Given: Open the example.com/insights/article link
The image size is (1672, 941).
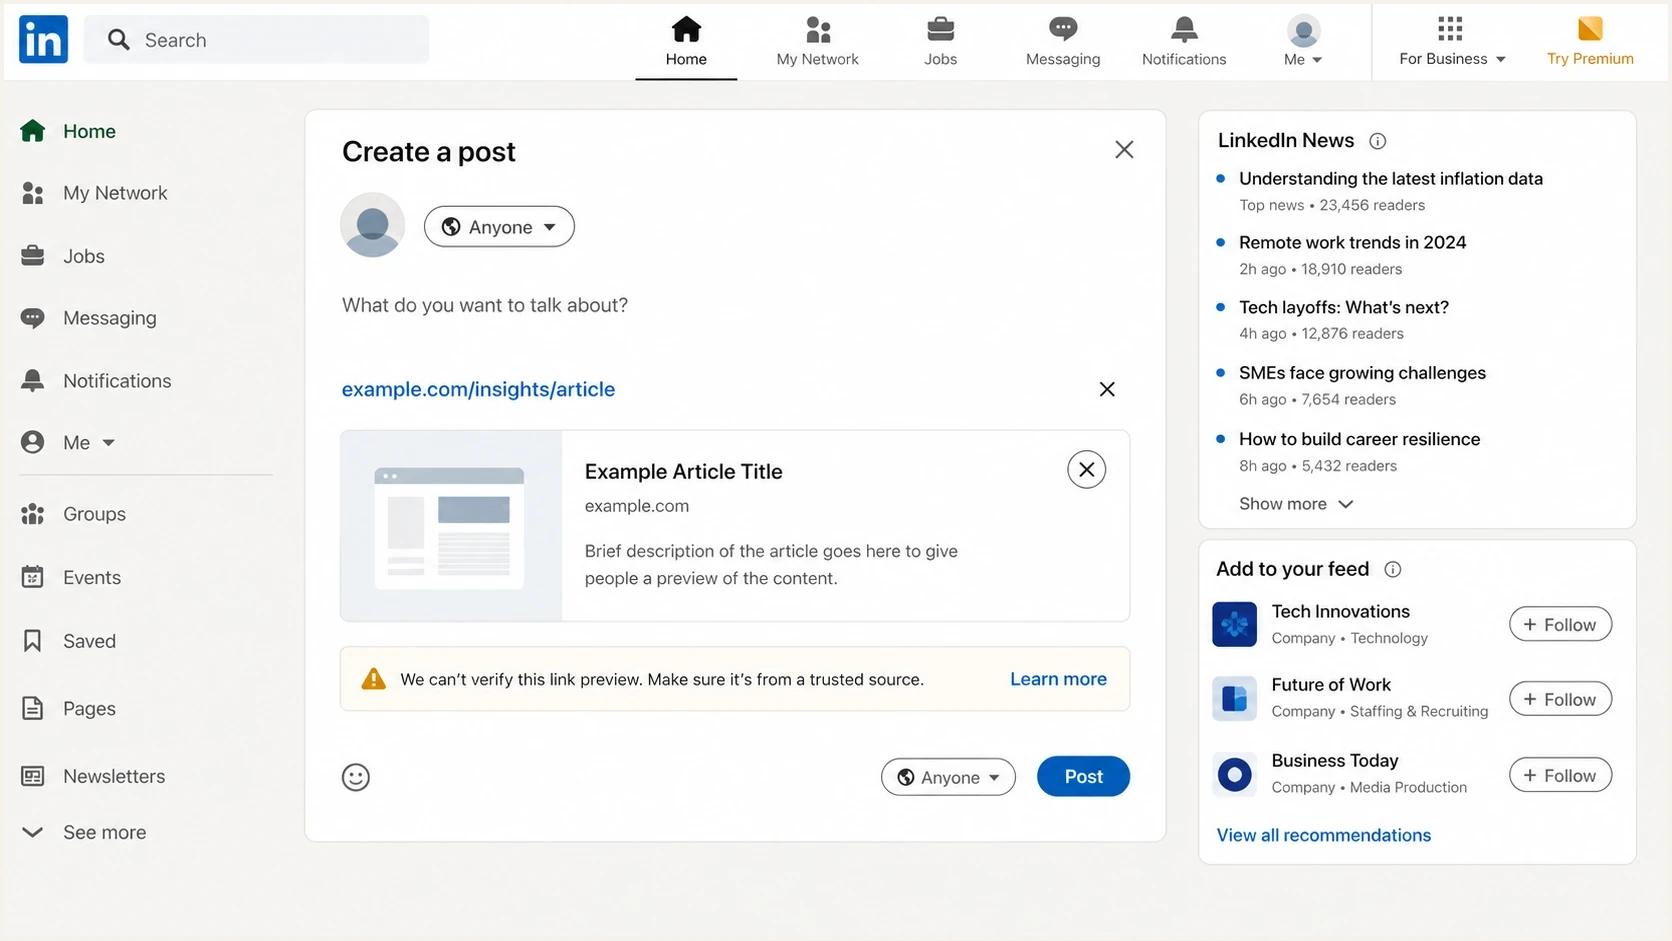Looking at the screenshot, I should coord(478,389).
